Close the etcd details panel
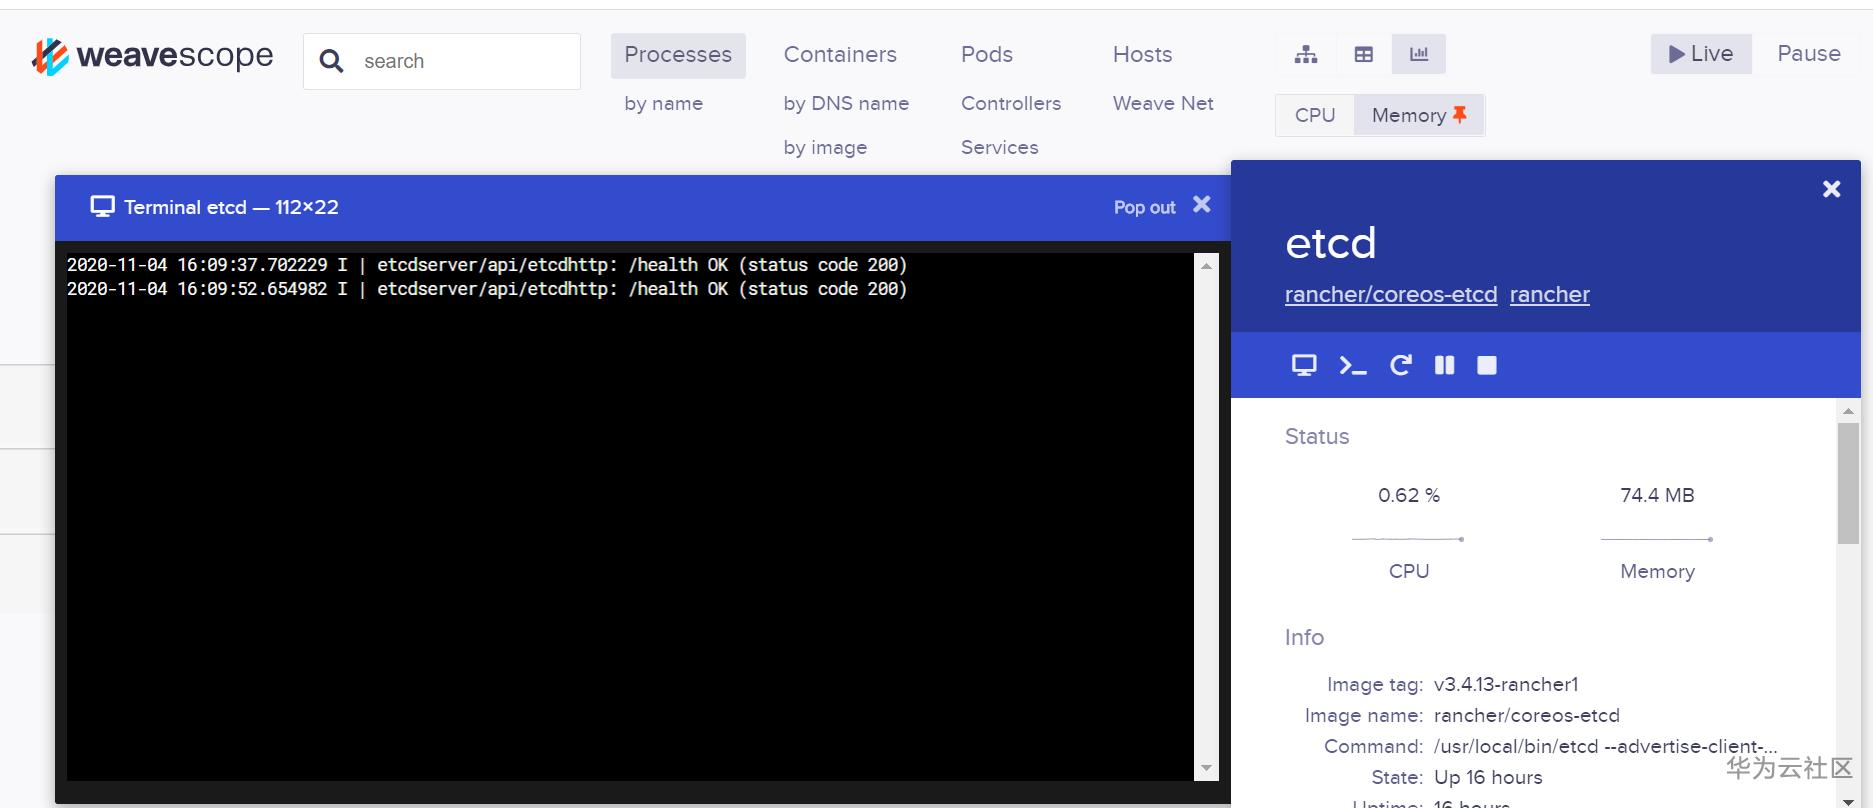This screenshot has width=1873, height=808. (1831, 189)
